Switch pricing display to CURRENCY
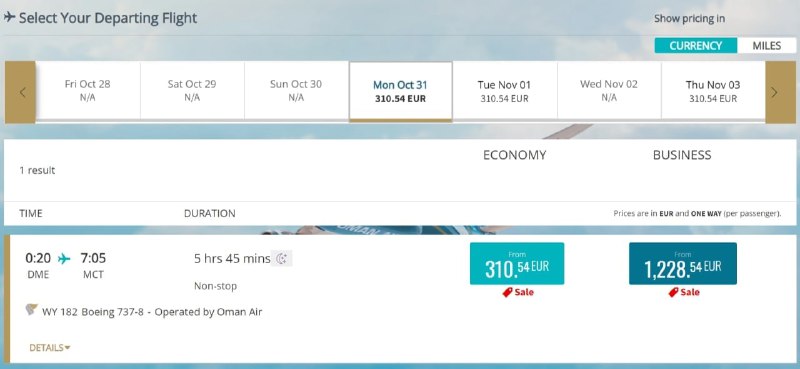 pos(696,45)
